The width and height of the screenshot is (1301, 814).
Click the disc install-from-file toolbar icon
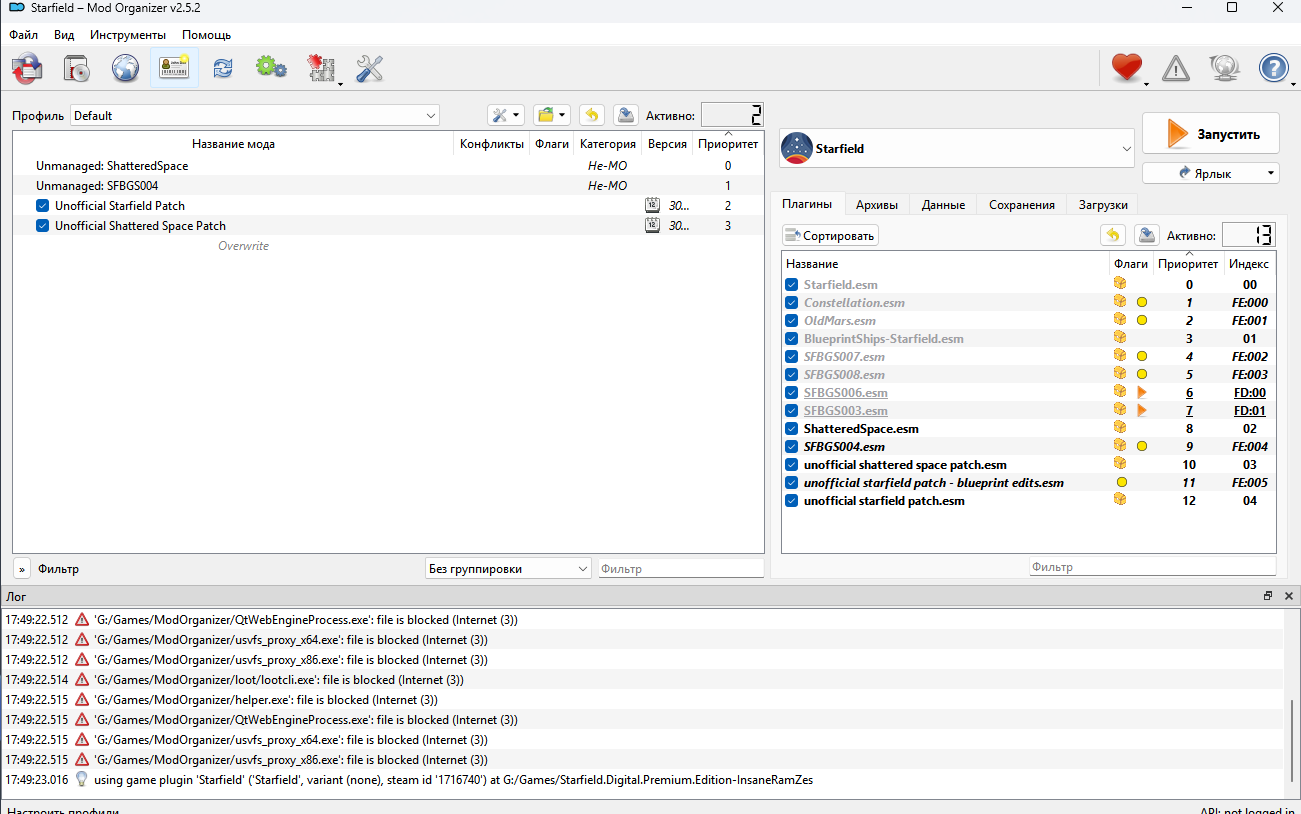(77, 68)
